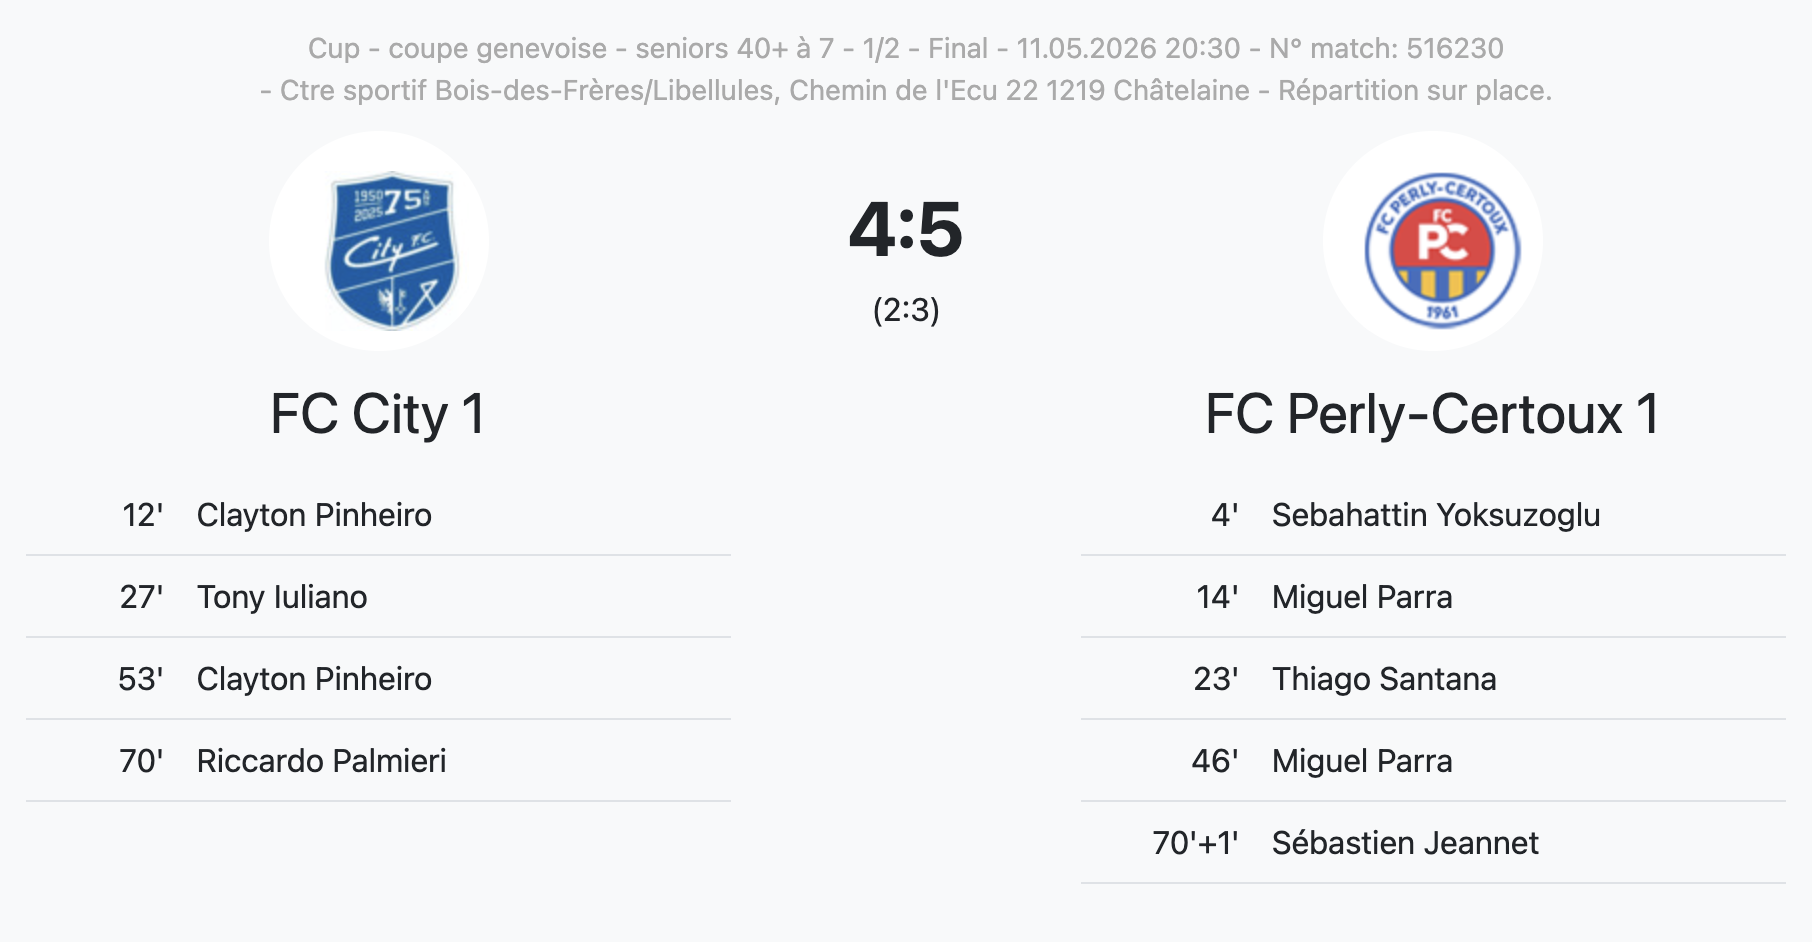The width and height of the screenshot is (1812, 942).
Task: Click the 4:5 final score
Action: pyautogui.click(x=906, y=229)
